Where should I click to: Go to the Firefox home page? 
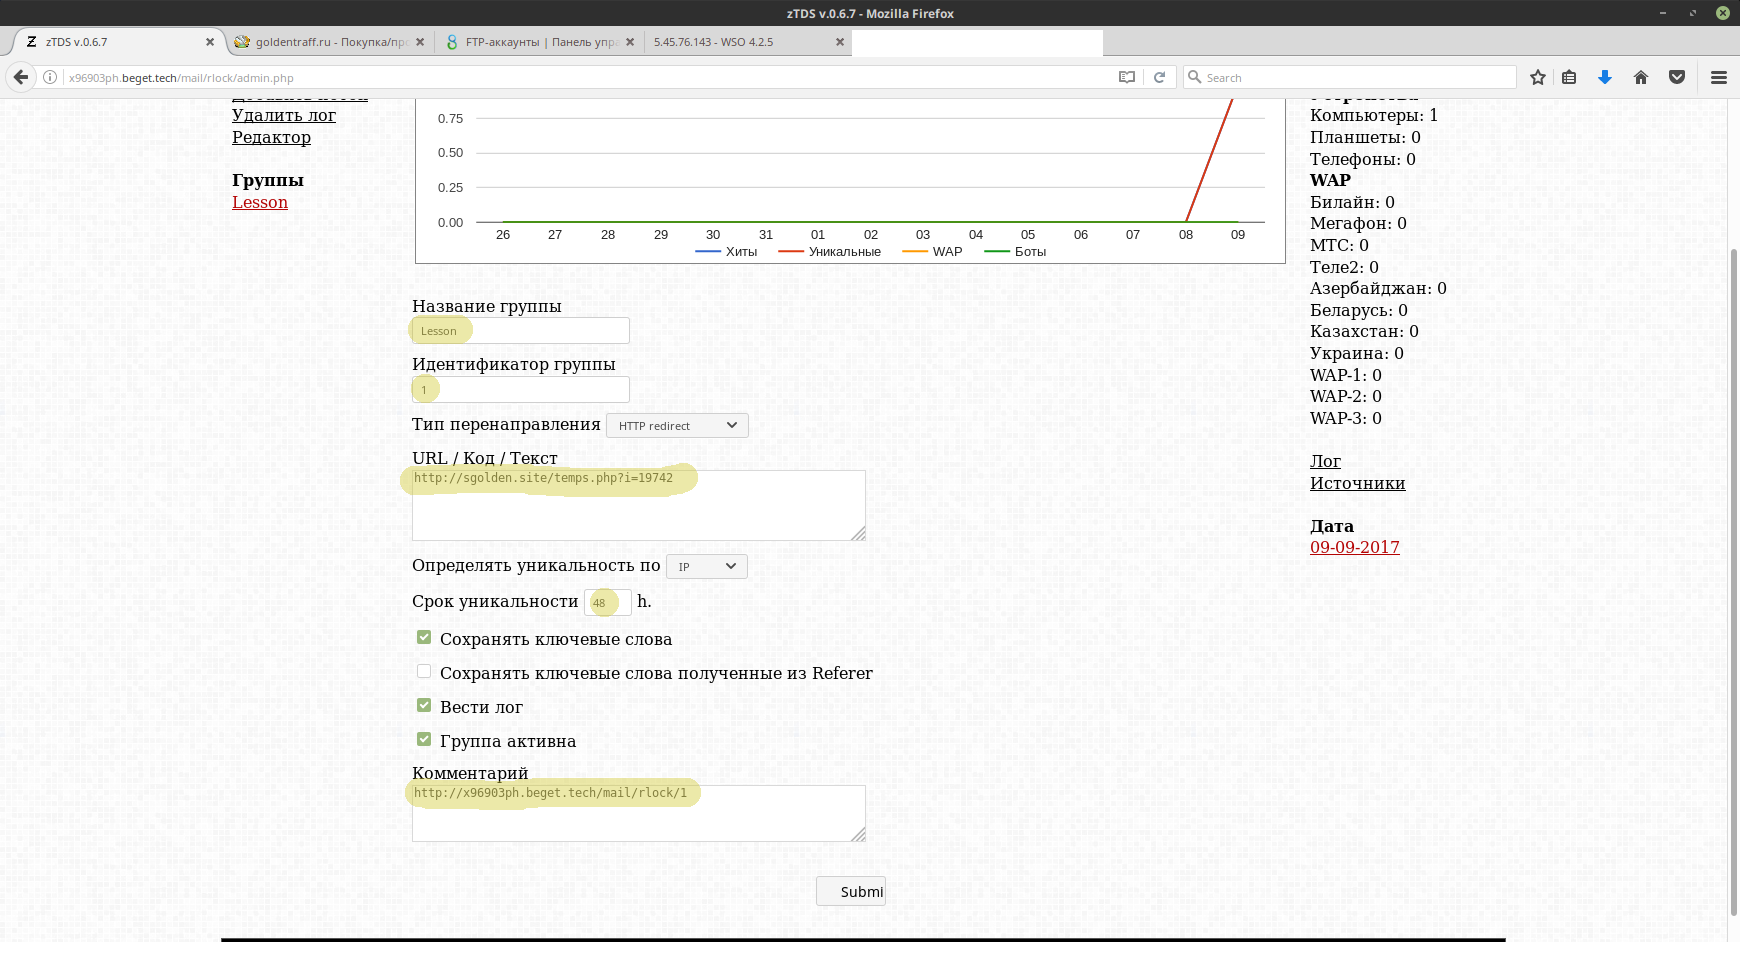click(1641, 77)
